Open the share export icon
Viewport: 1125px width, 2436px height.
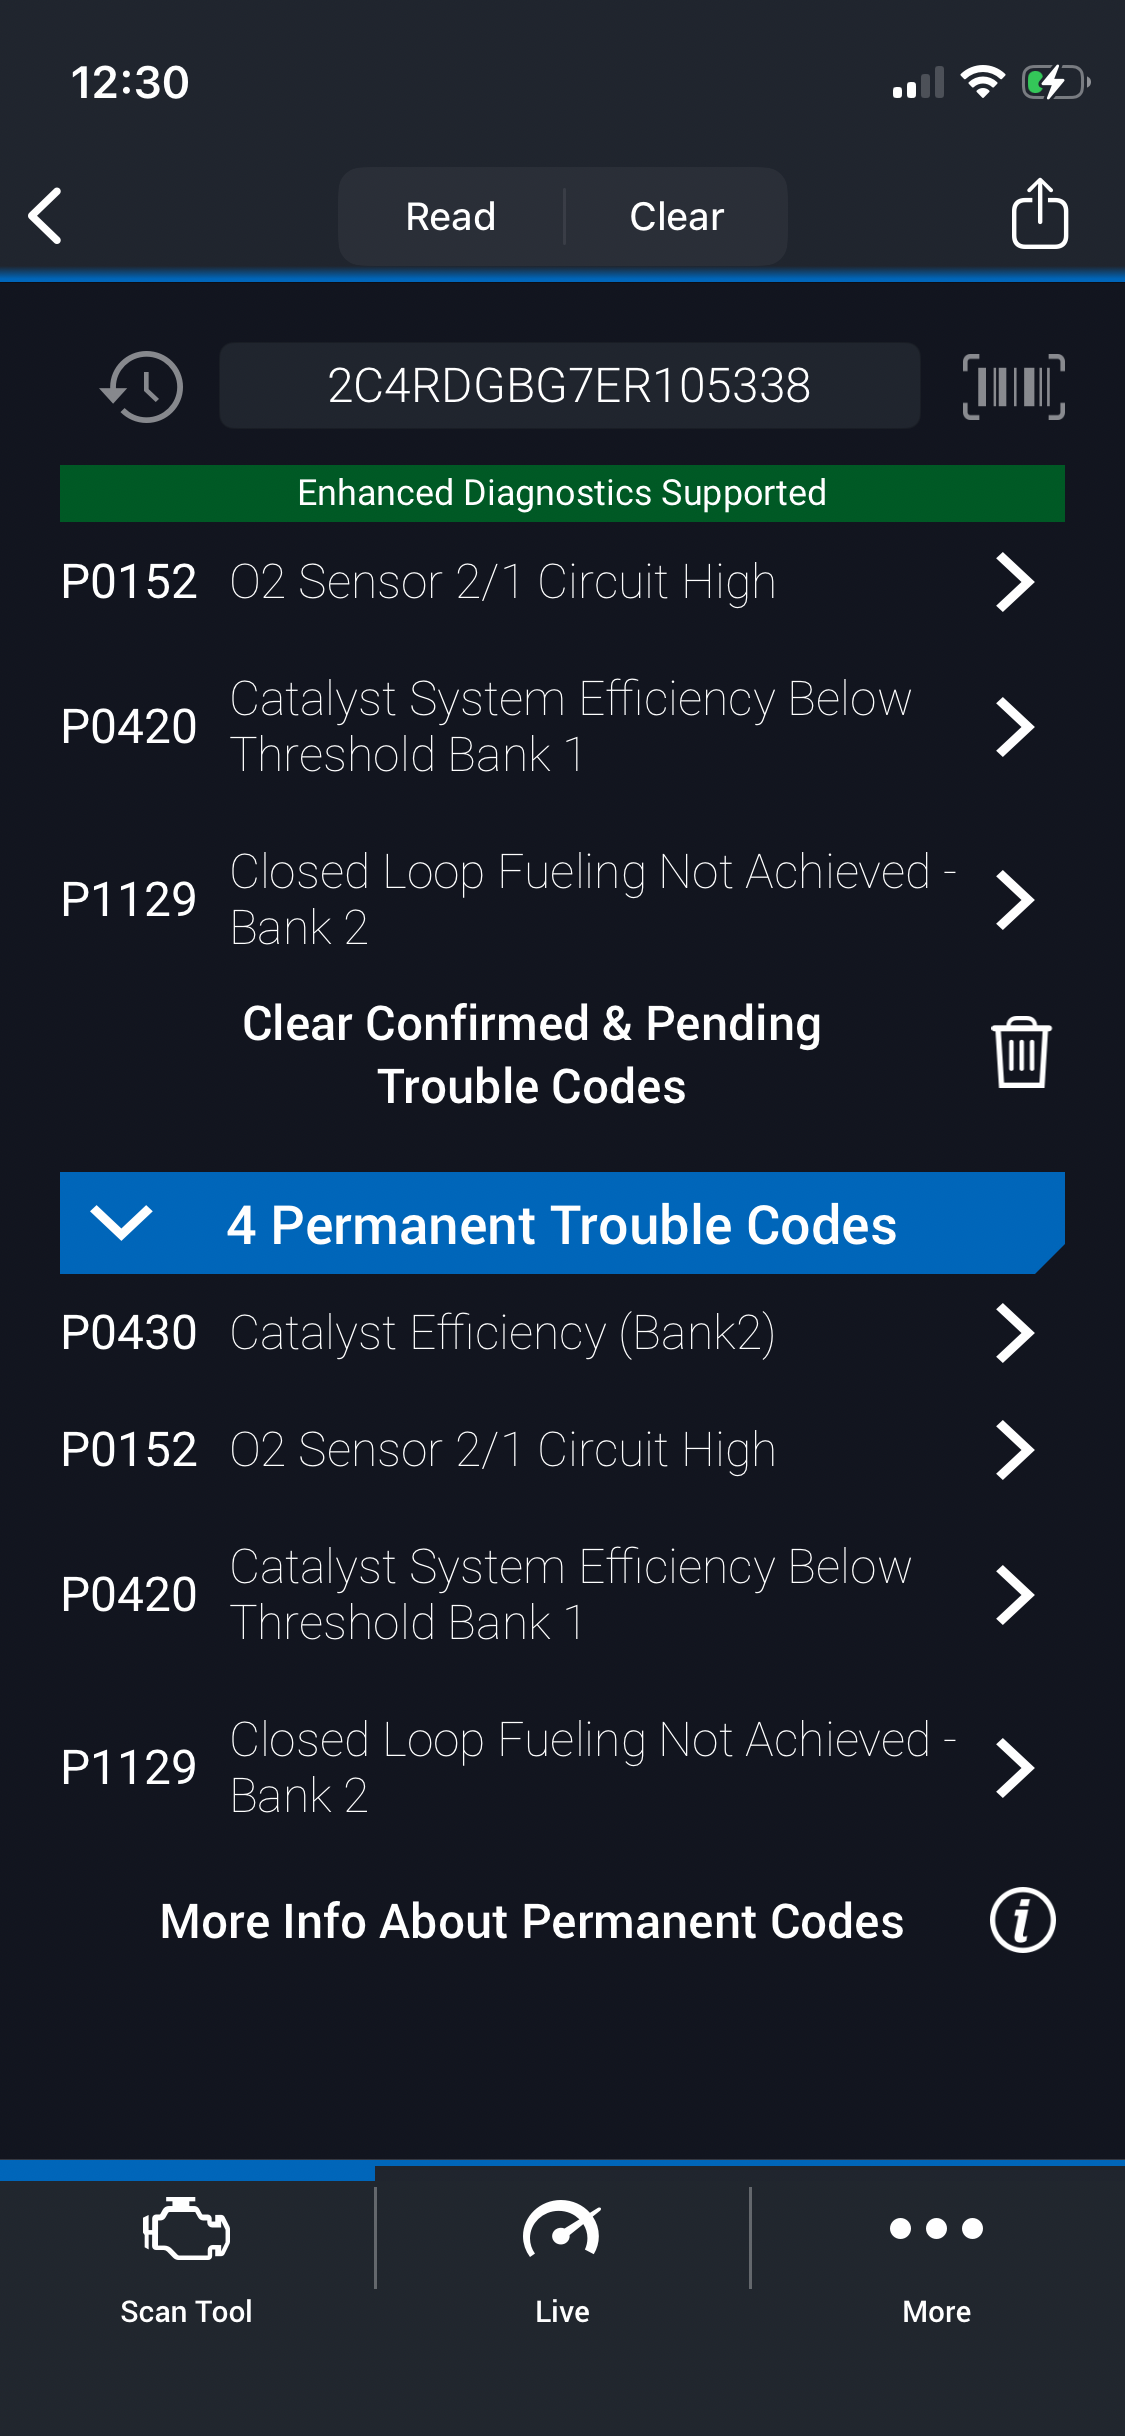1039,214
